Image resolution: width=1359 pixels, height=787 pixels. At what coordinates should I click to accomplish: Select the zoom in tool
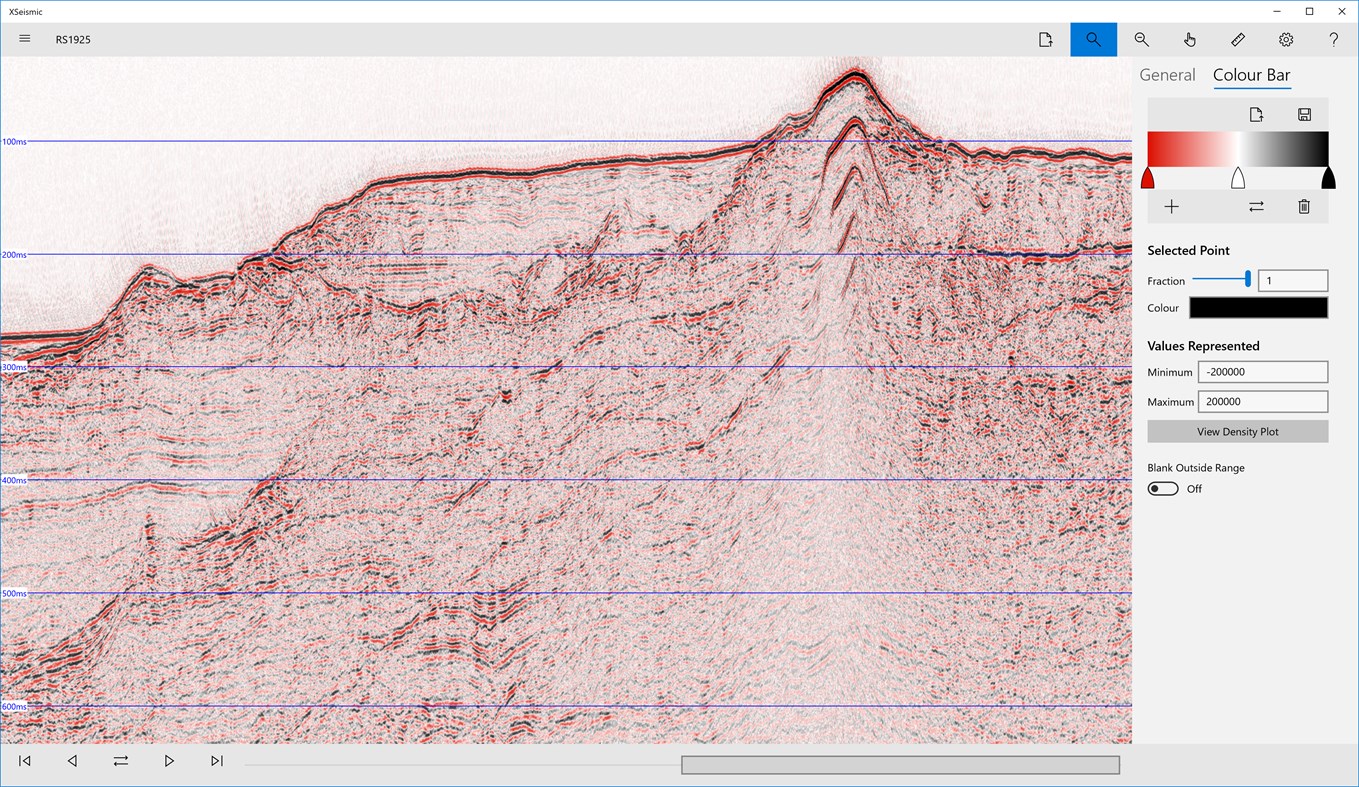coord(1093,39)
